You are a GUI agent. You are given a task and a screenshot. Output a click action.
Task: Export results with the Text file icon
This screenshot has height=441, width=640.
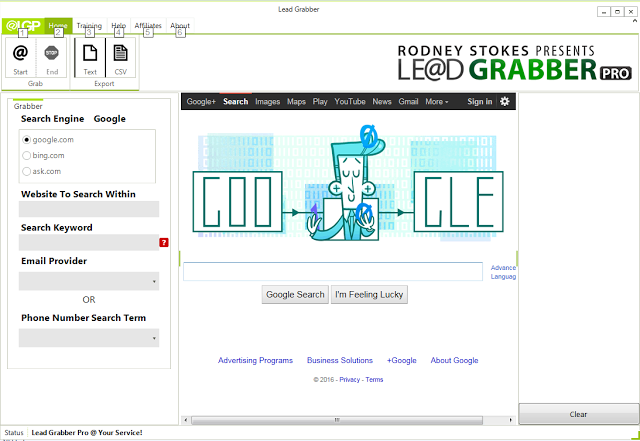click(90, 53)
